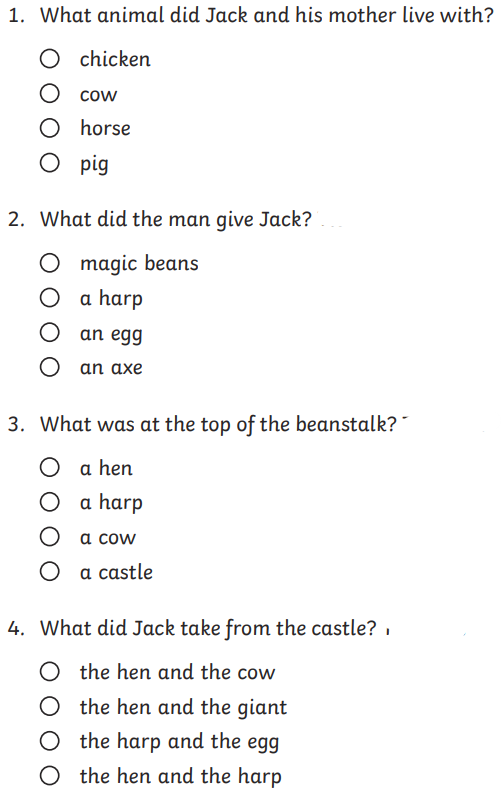Mark the 'an egg' answer circle
The image size is (502, 790).
pyautogui.click(x=50, y=333)
